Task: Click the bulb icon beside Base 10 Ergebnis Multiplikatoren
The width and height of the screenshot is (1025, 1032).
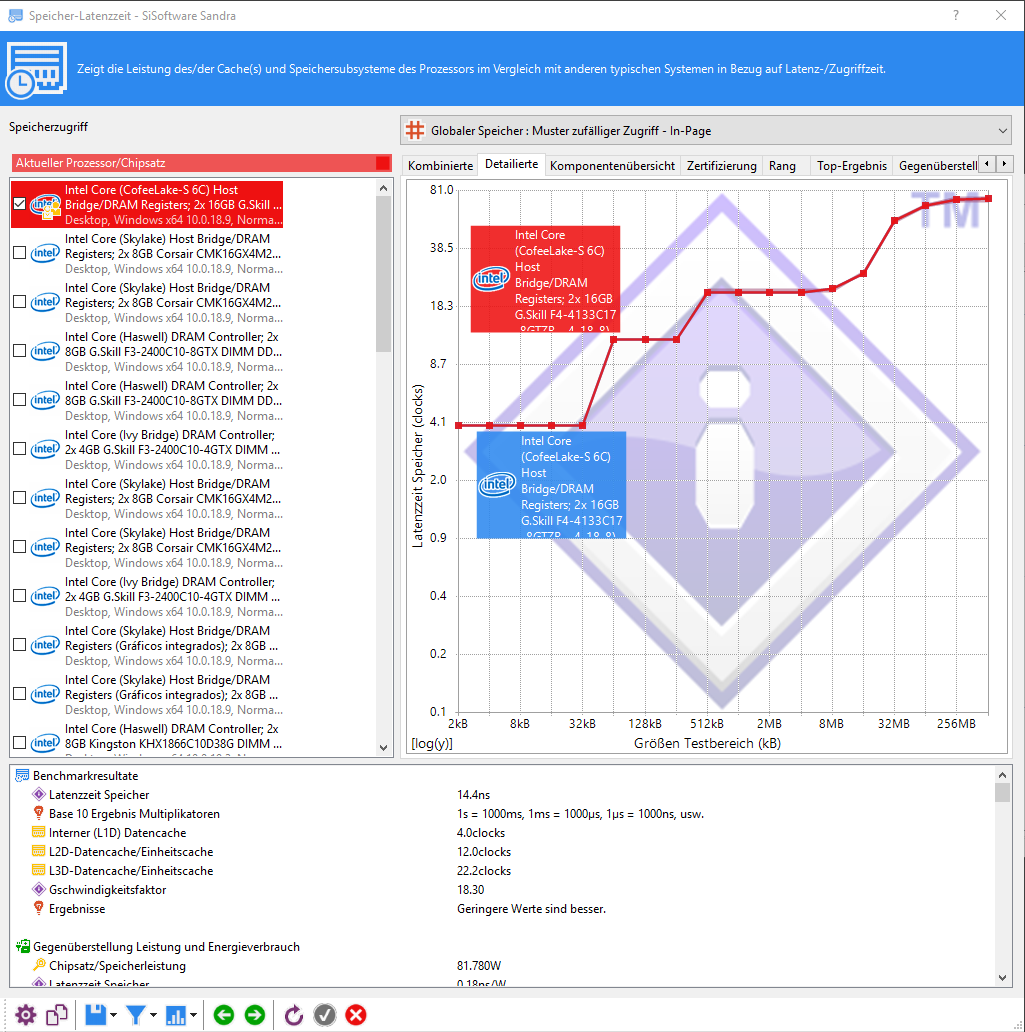Action: pos(39,813)
